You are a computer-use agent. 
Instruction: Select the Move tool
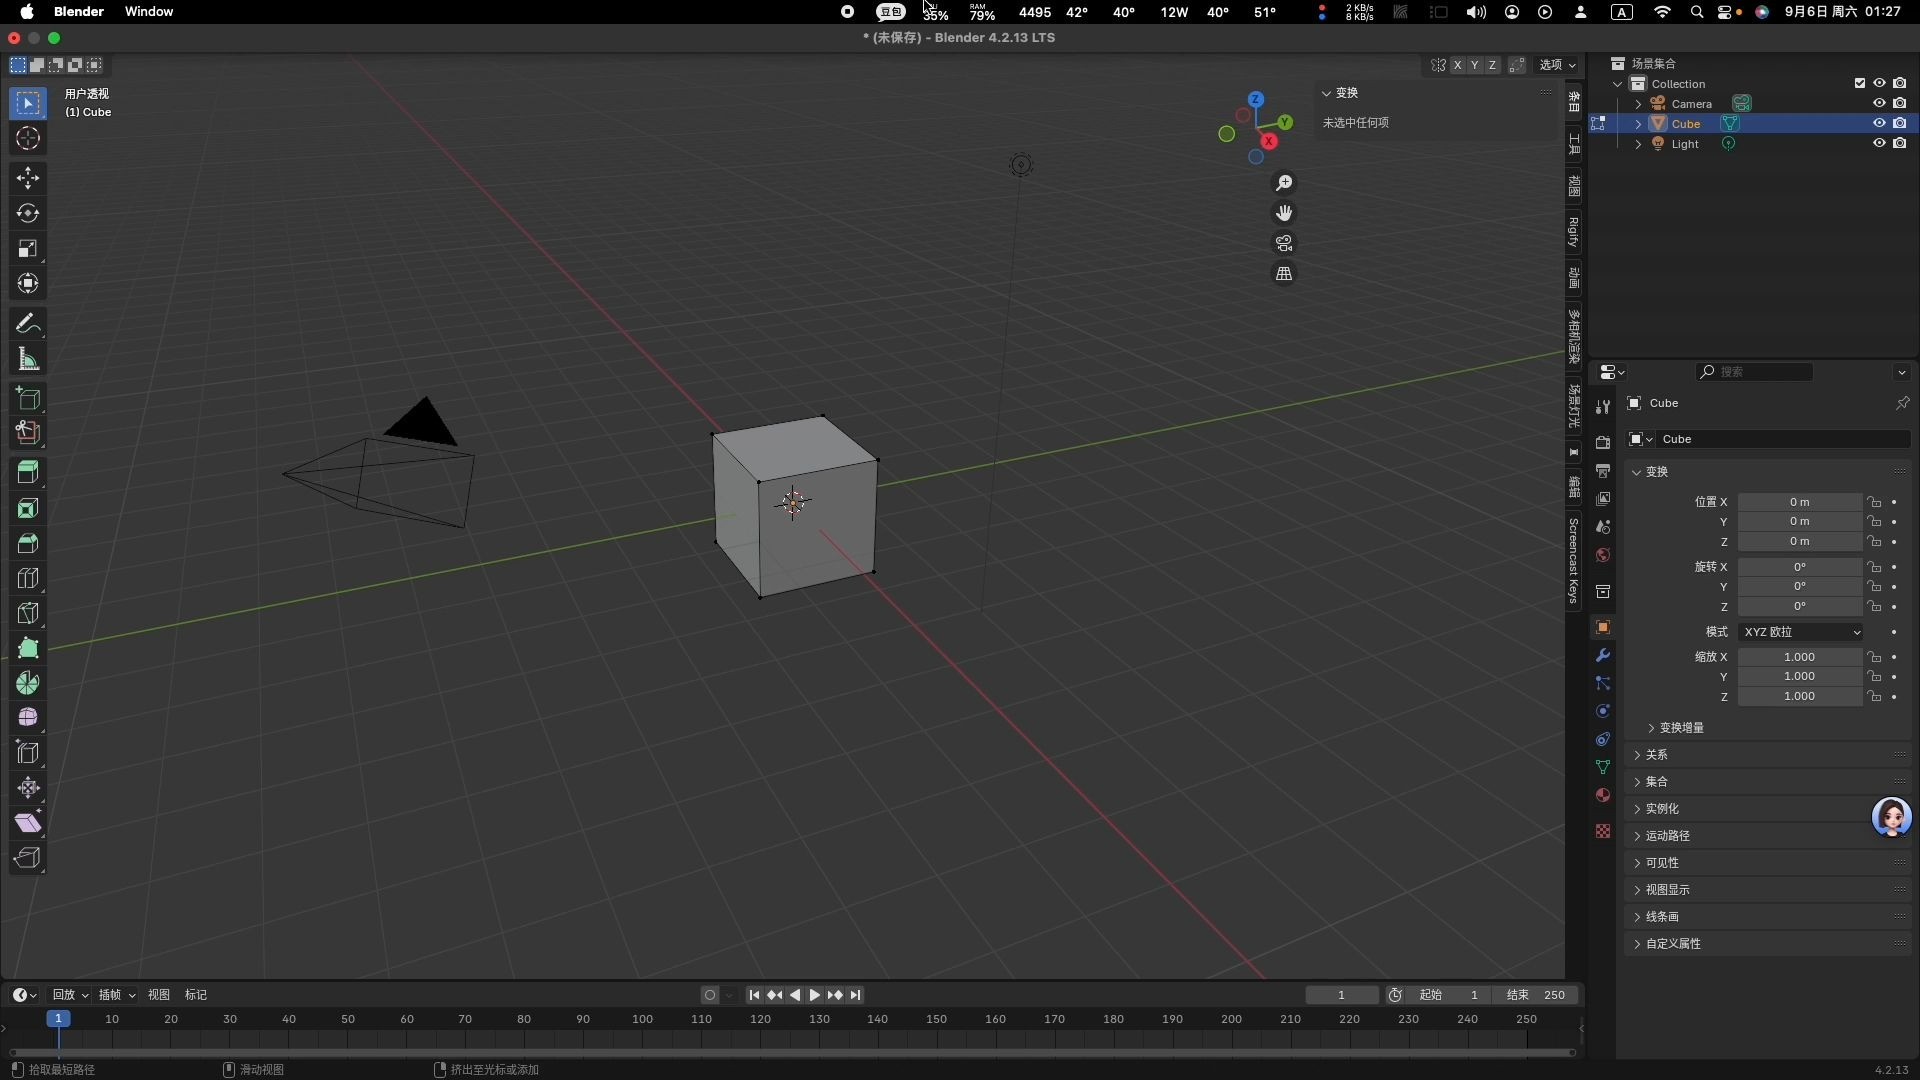tap(28, 178)
